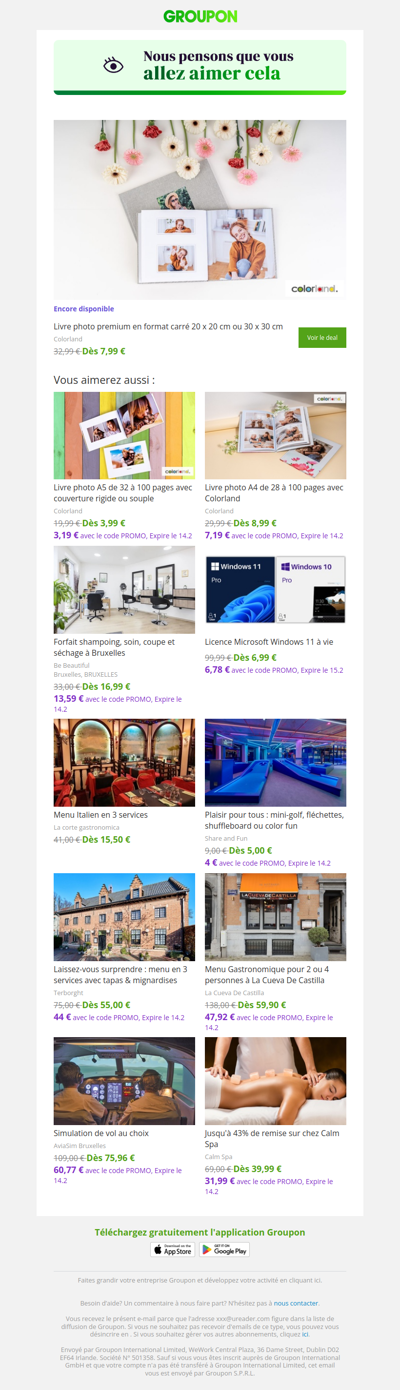This screenshot has height=1390, width=400.
Task: Open the A4 photo book deal image
Action: 276,435
